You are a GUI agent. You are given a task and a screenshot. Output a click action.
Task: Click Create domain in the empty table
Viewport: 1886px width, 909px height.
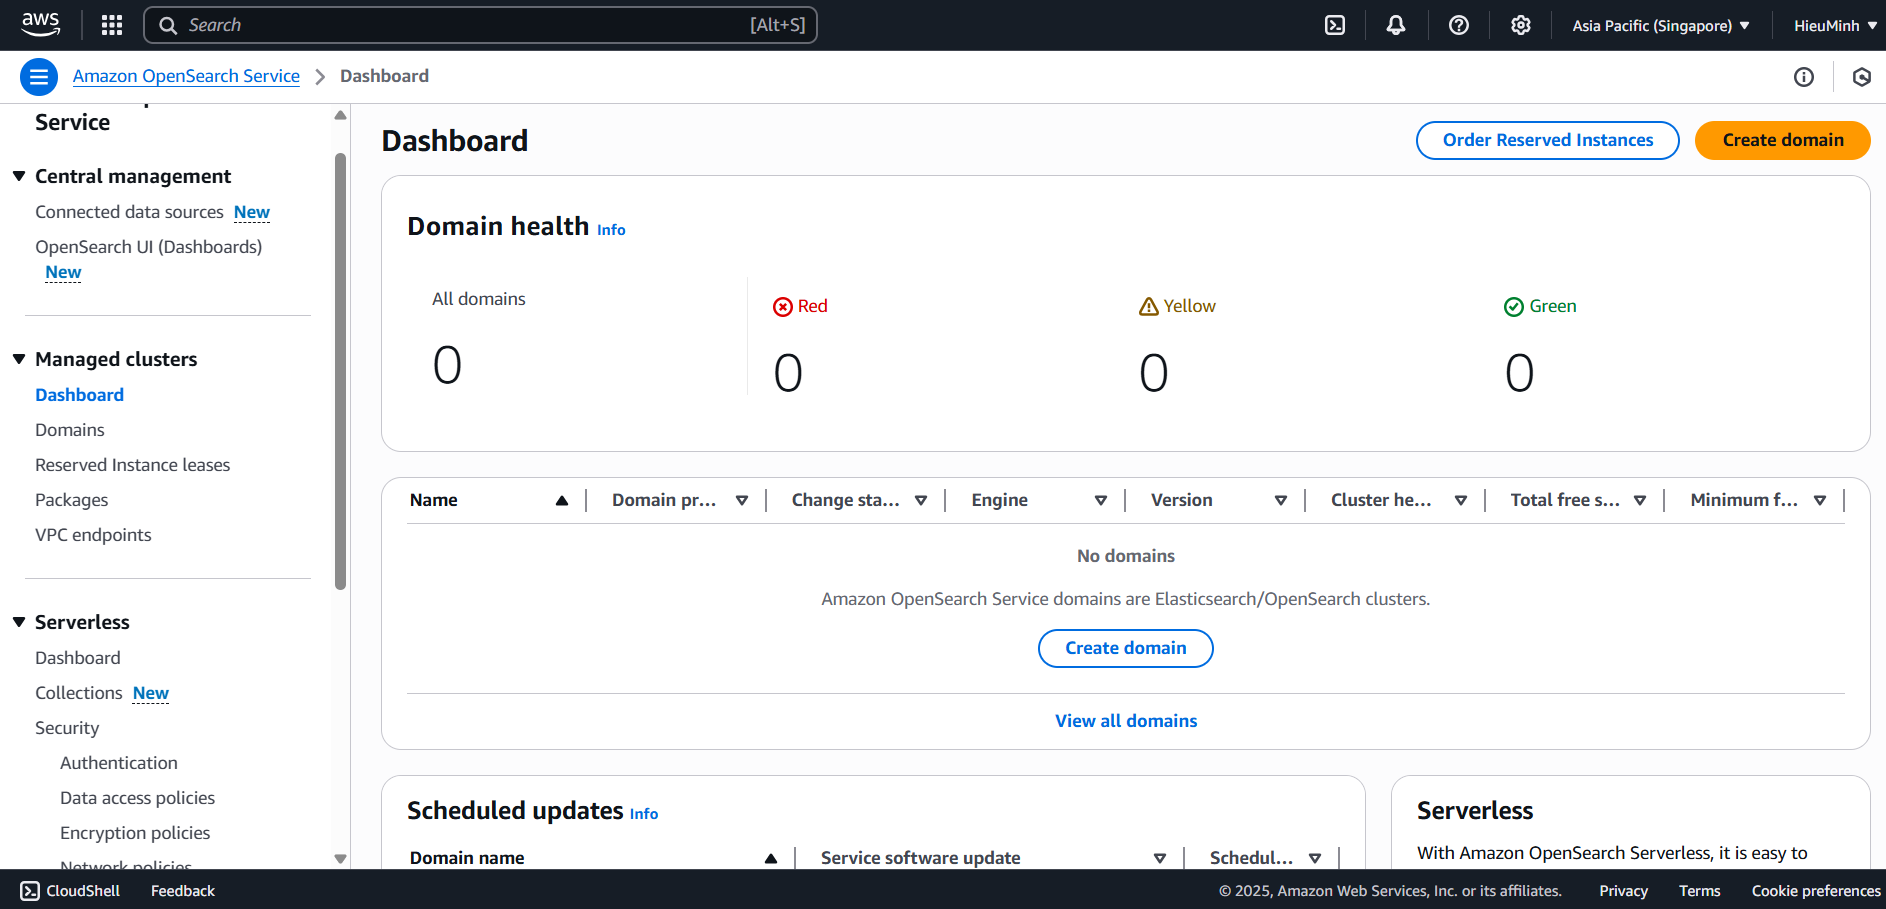(1126, 648)
